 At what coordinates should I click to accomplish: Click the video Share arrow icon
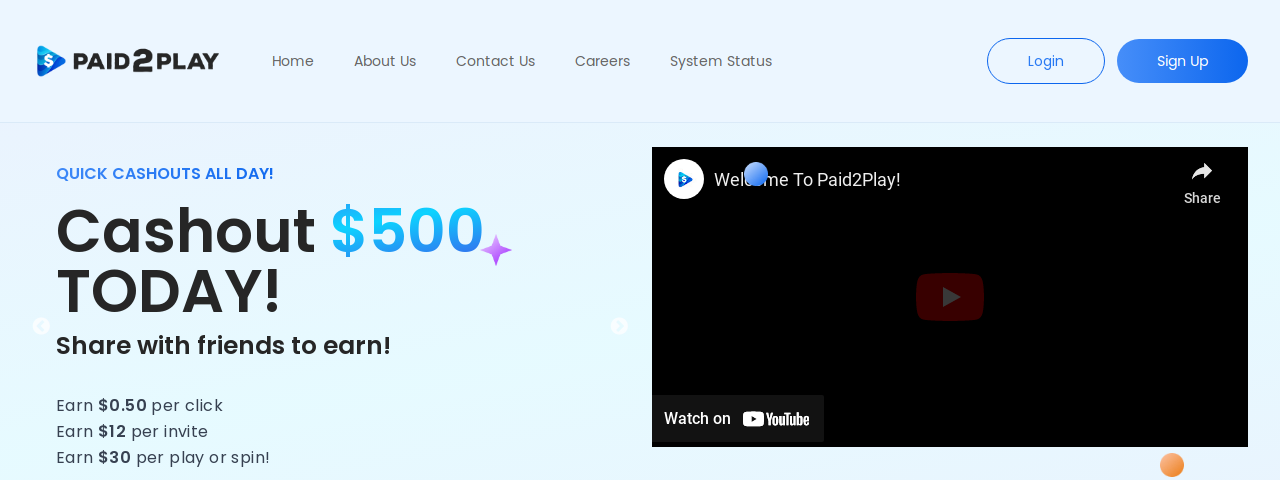tap(1202, 171)
